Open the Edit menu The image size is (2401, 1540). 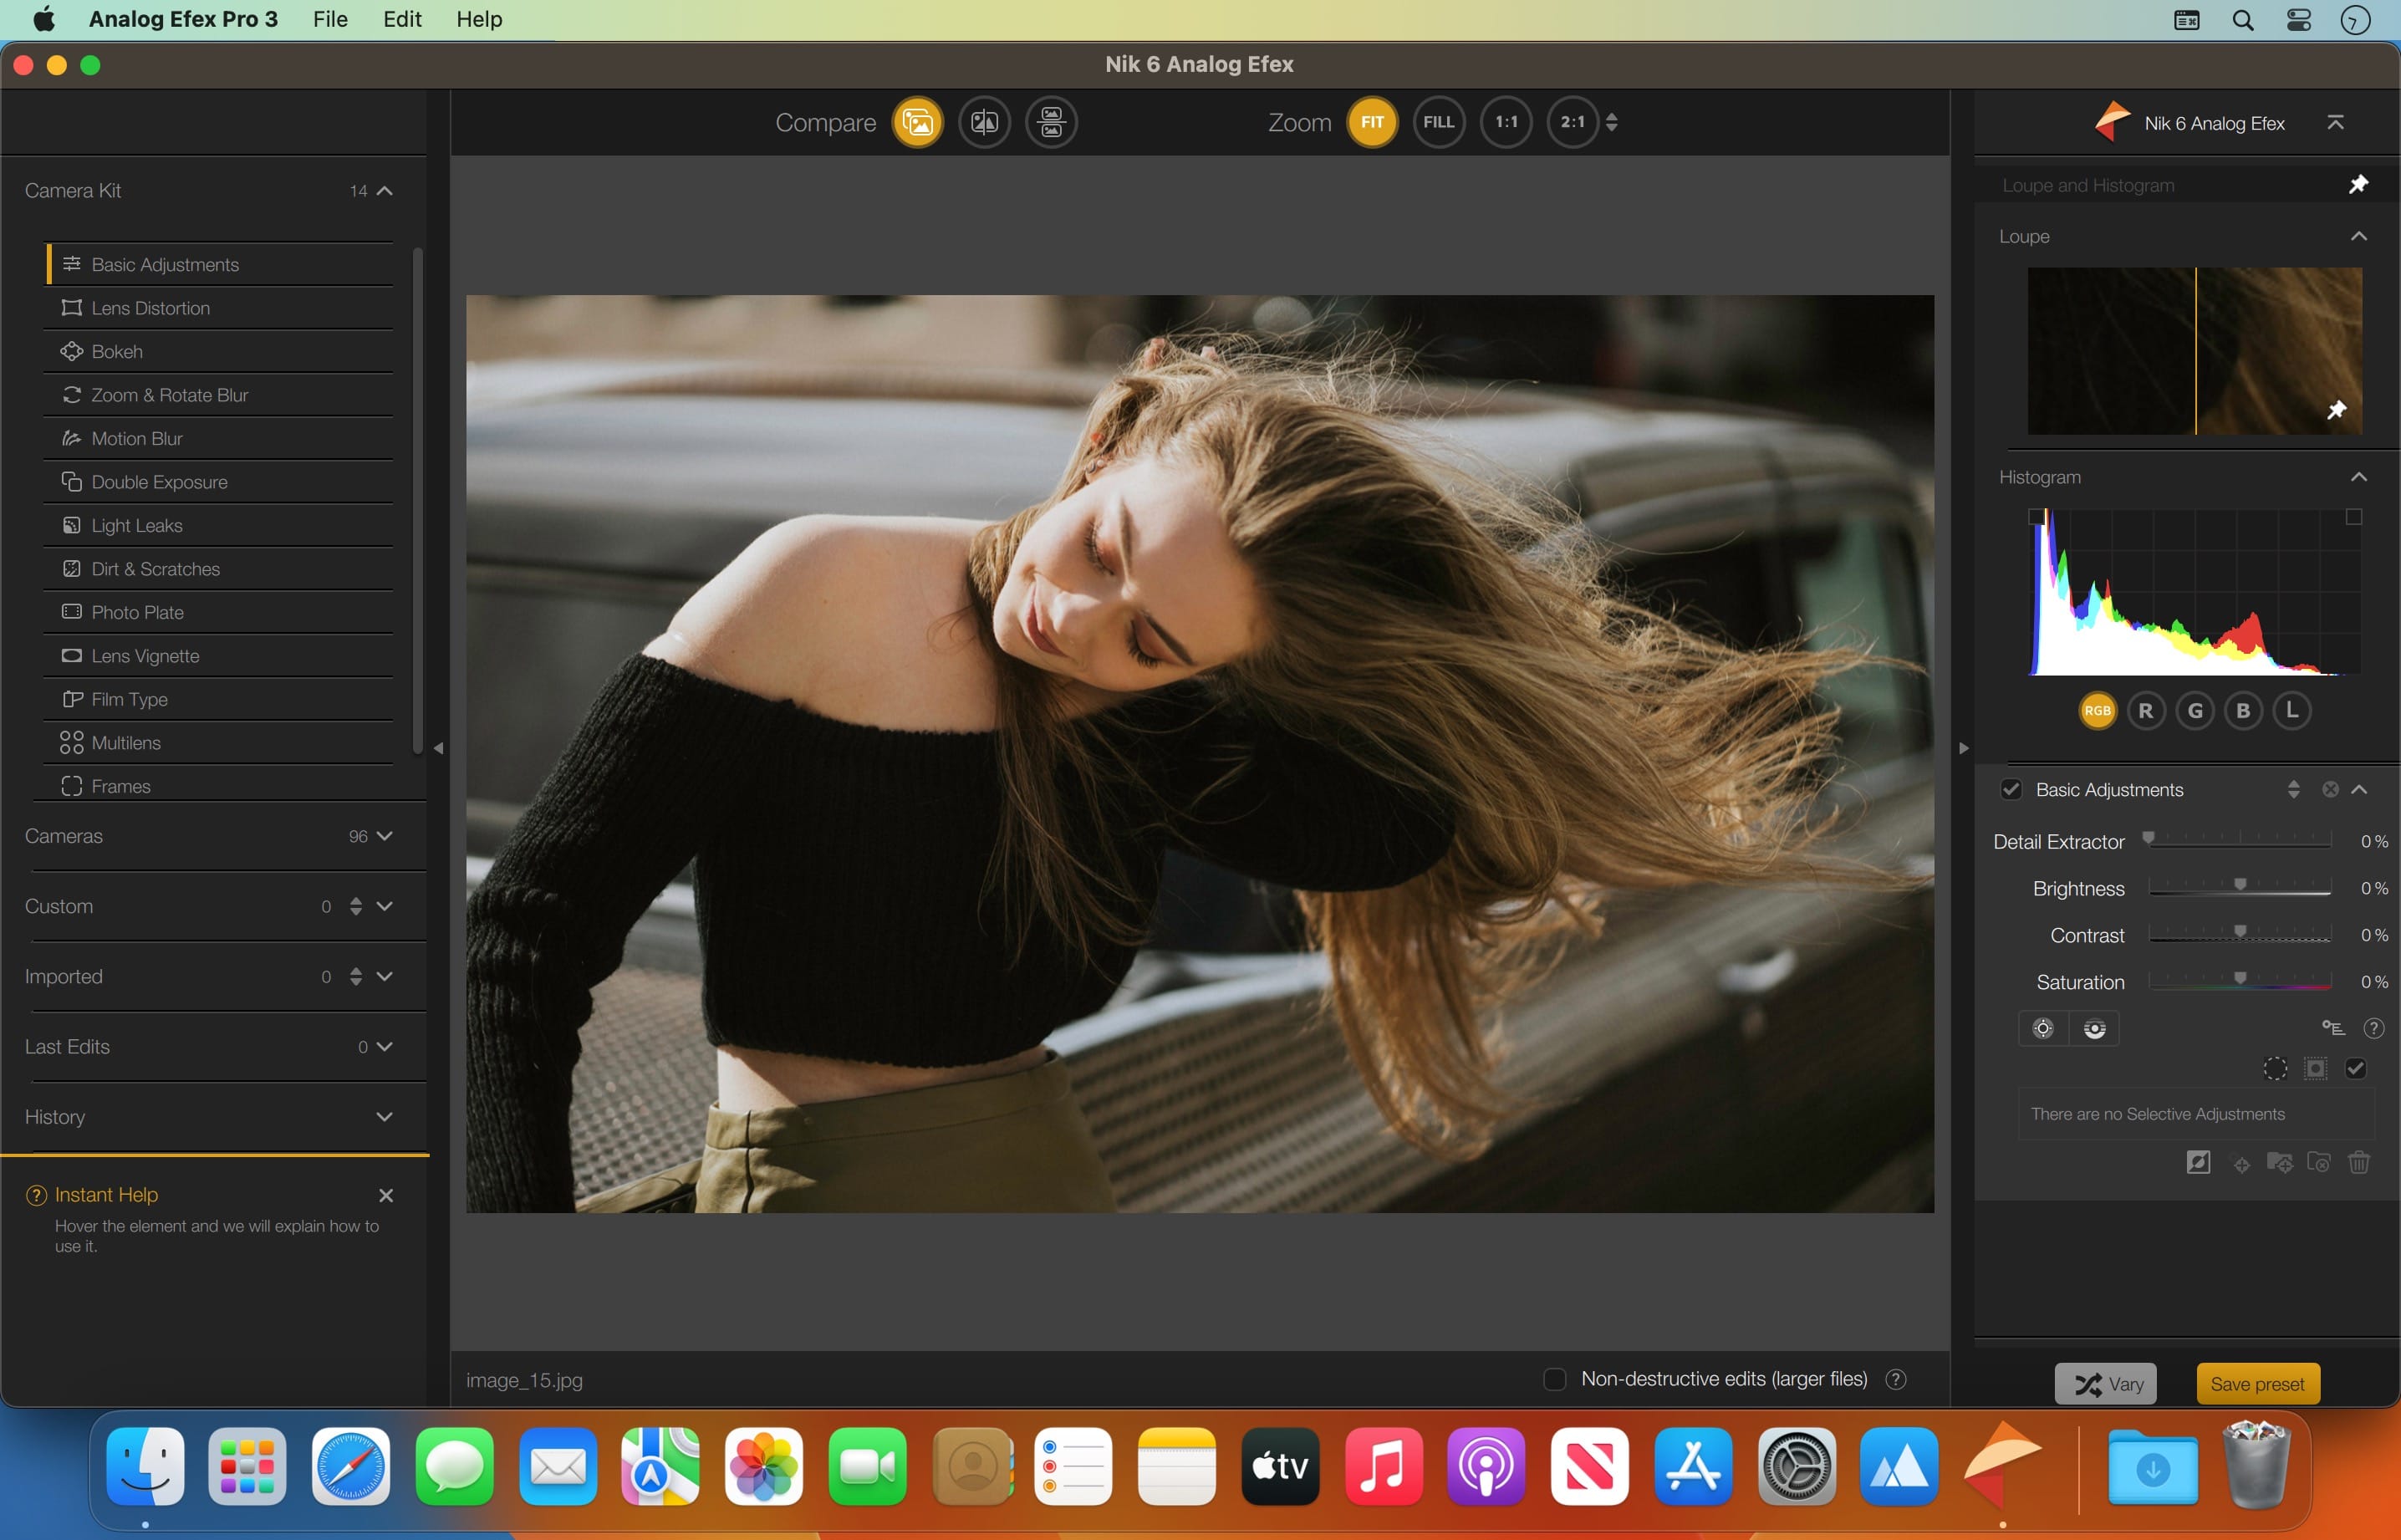(402, 20)
